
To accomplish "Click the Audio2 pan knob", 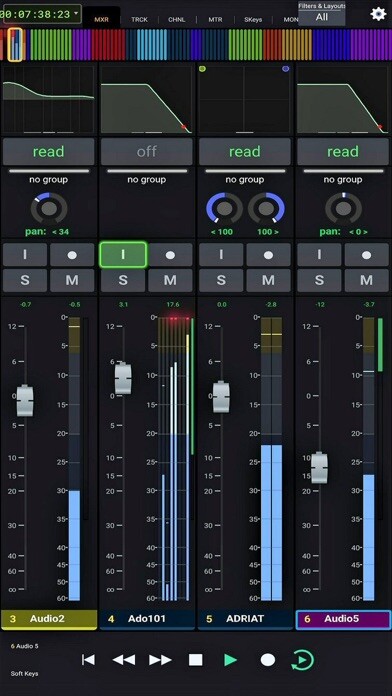I will [x=49, y=208].
